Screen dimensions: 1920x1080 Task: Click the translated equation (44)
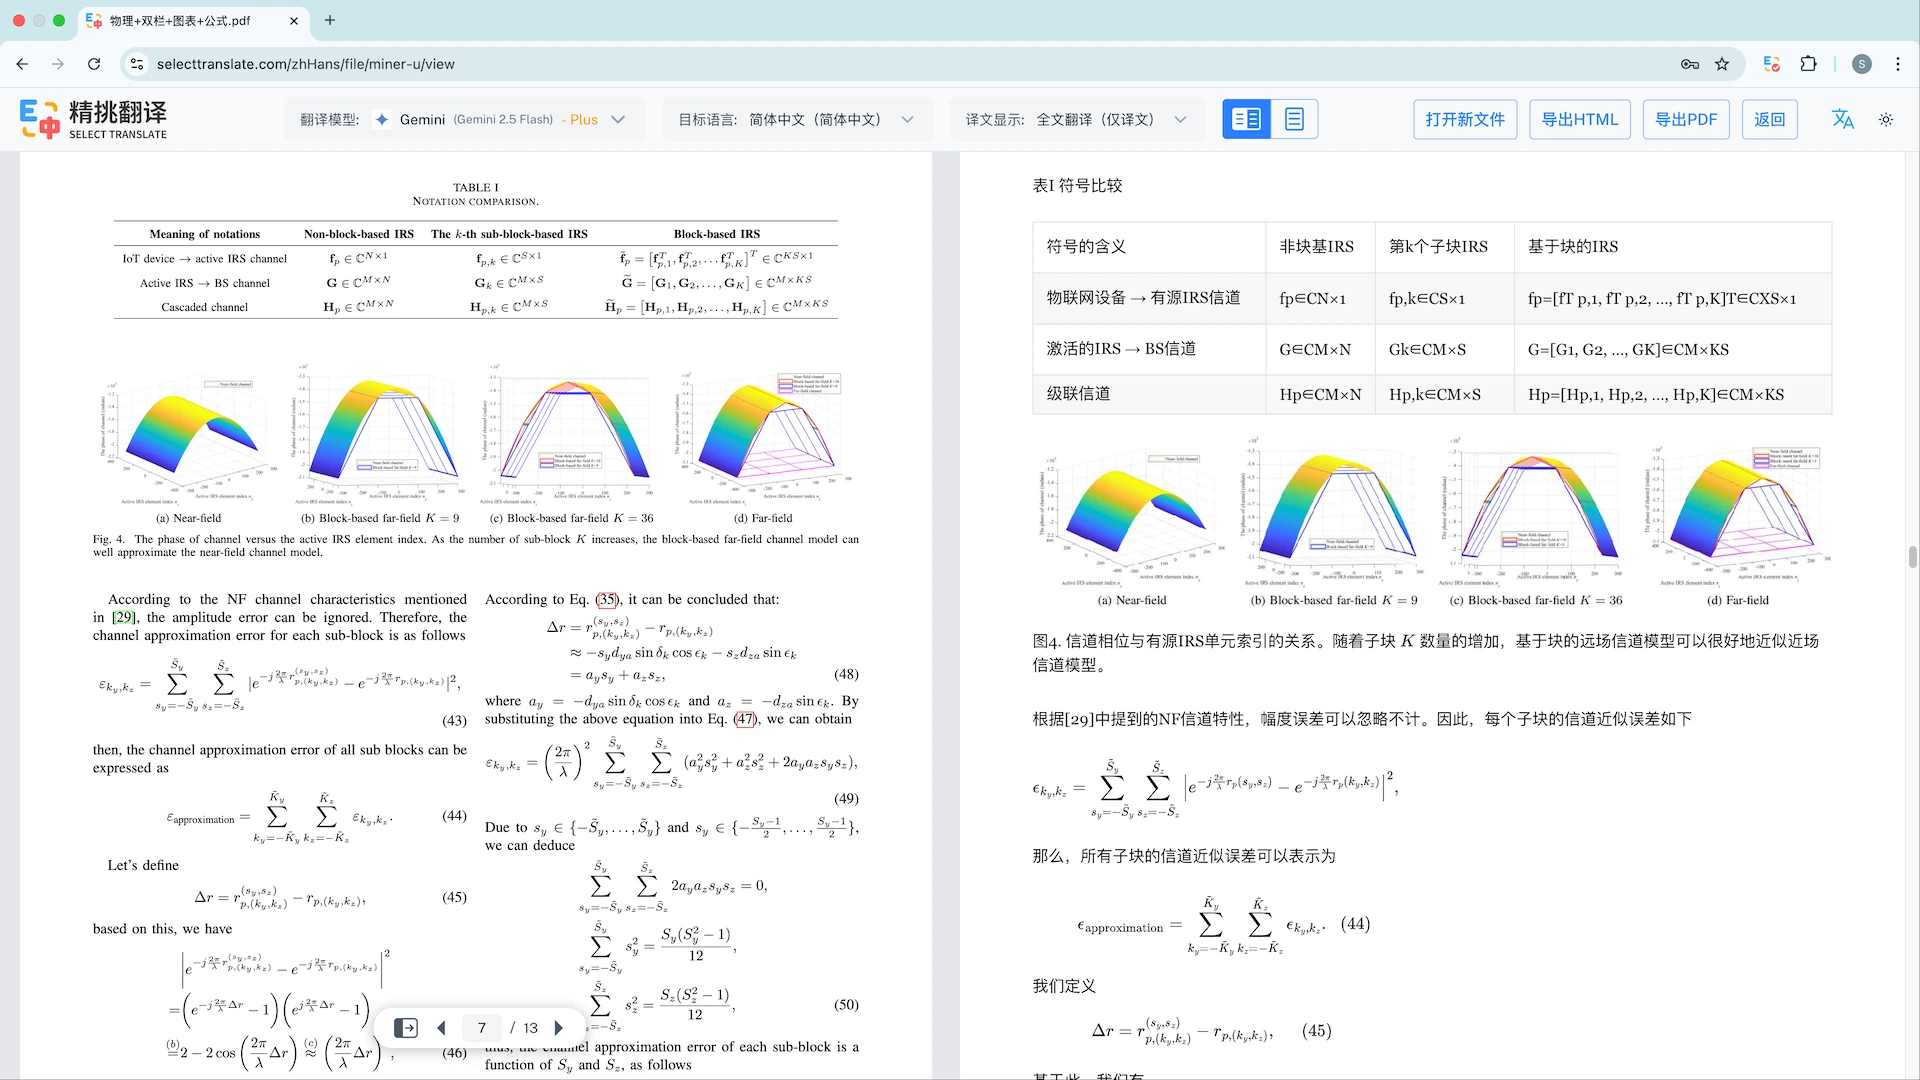pyautogui.click(x=1223, y=925)
